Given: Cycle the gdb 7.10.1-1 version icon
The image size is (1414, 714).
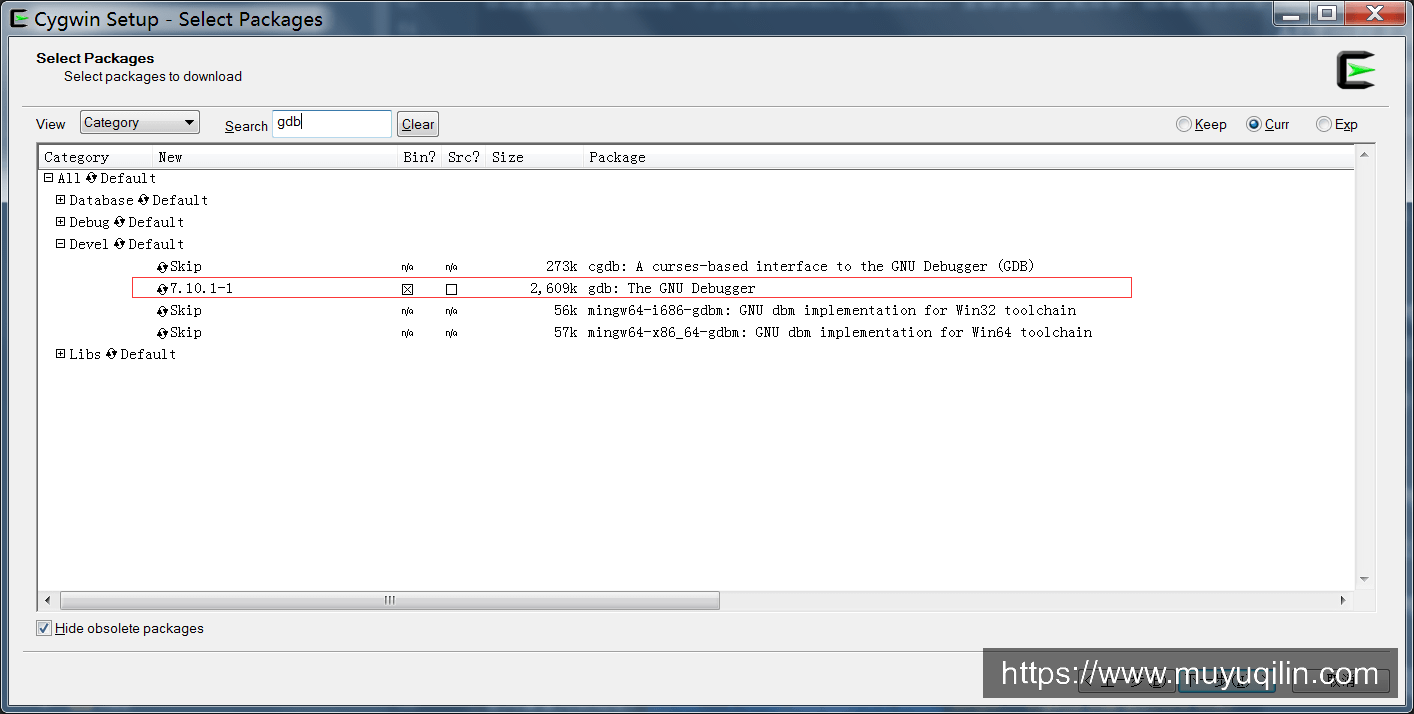Looking at the screenshot, I should pos(163,289).
